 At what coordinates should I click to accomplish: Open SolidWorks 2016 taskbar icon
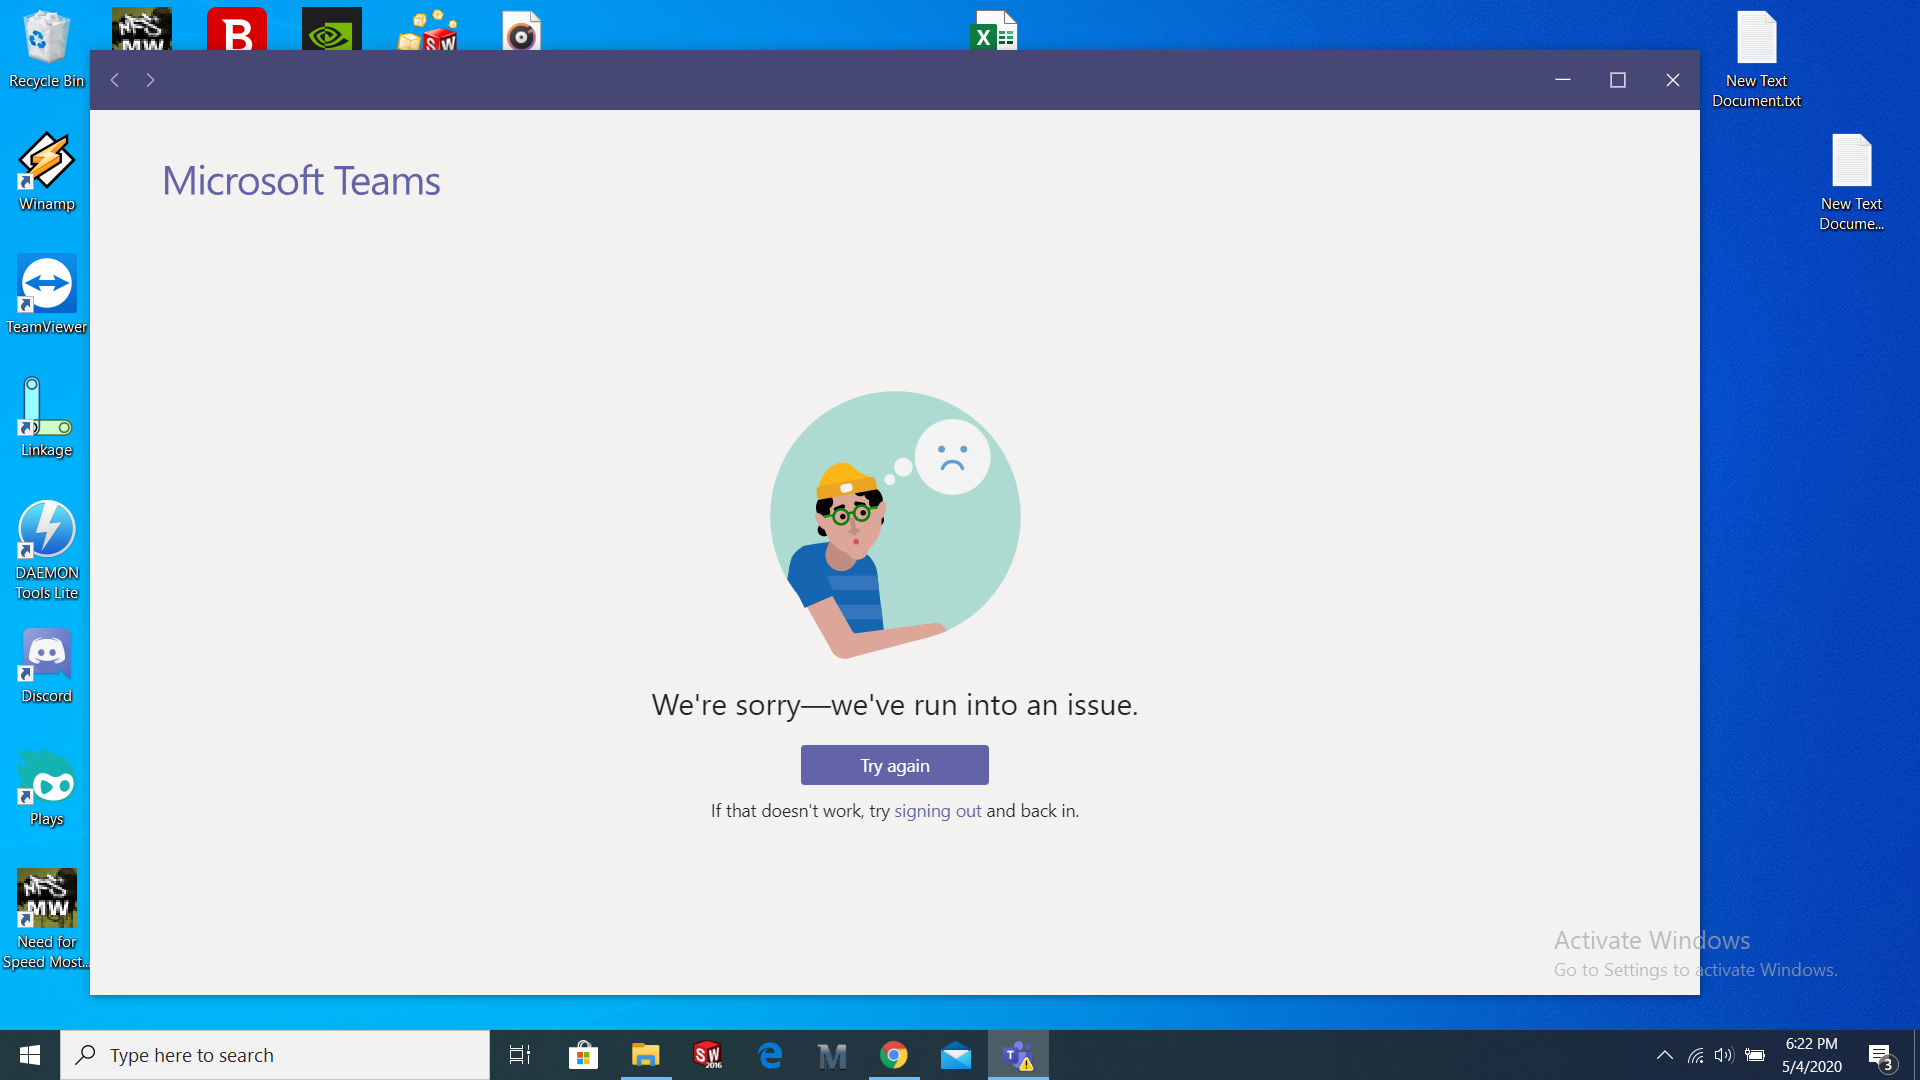pos(708,1055)
